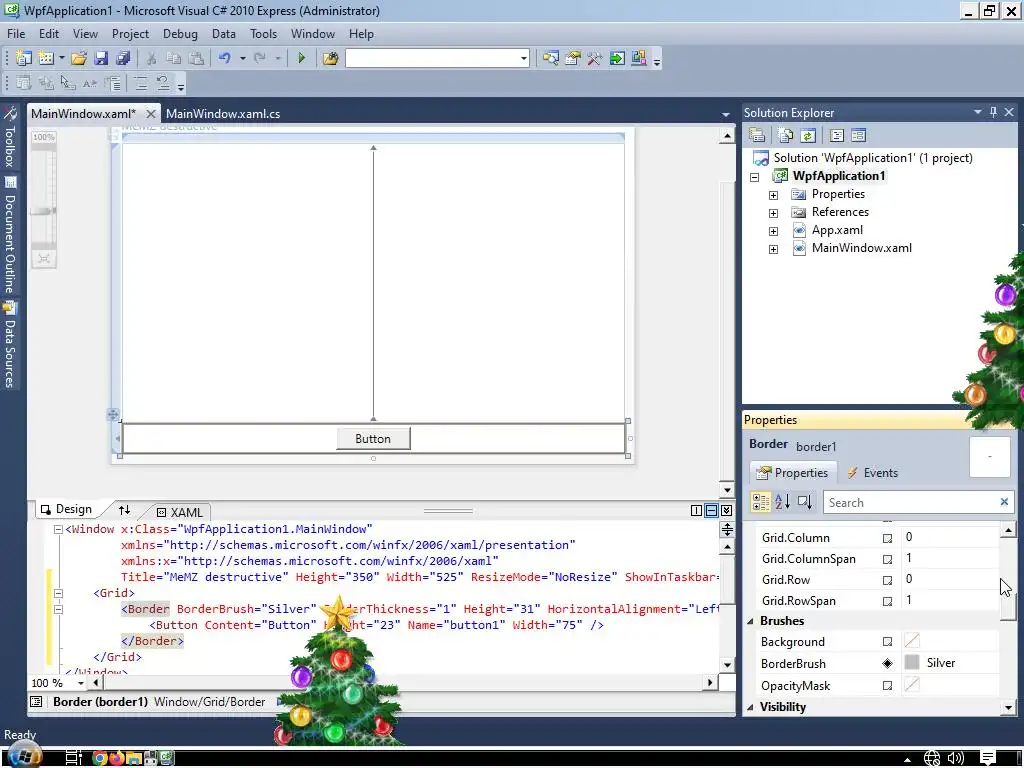The width and height of the screenshot is (1024, 768).
Task: Expand the Properties folder node
Action: coord(773,195)
